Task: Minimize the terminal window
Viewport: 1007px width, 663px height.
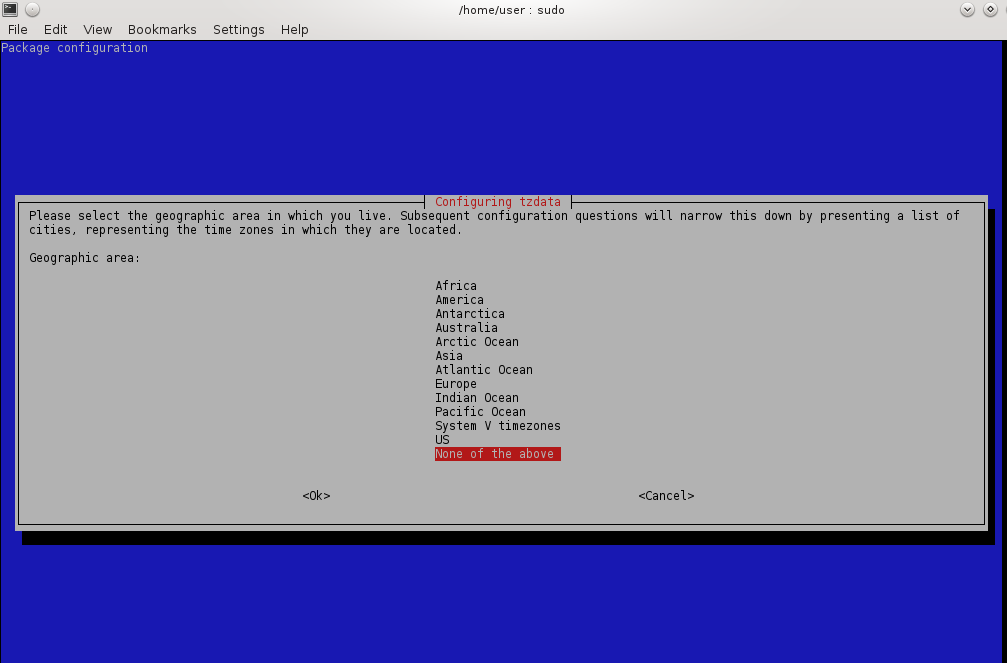Action: click(x=967, y=10)
